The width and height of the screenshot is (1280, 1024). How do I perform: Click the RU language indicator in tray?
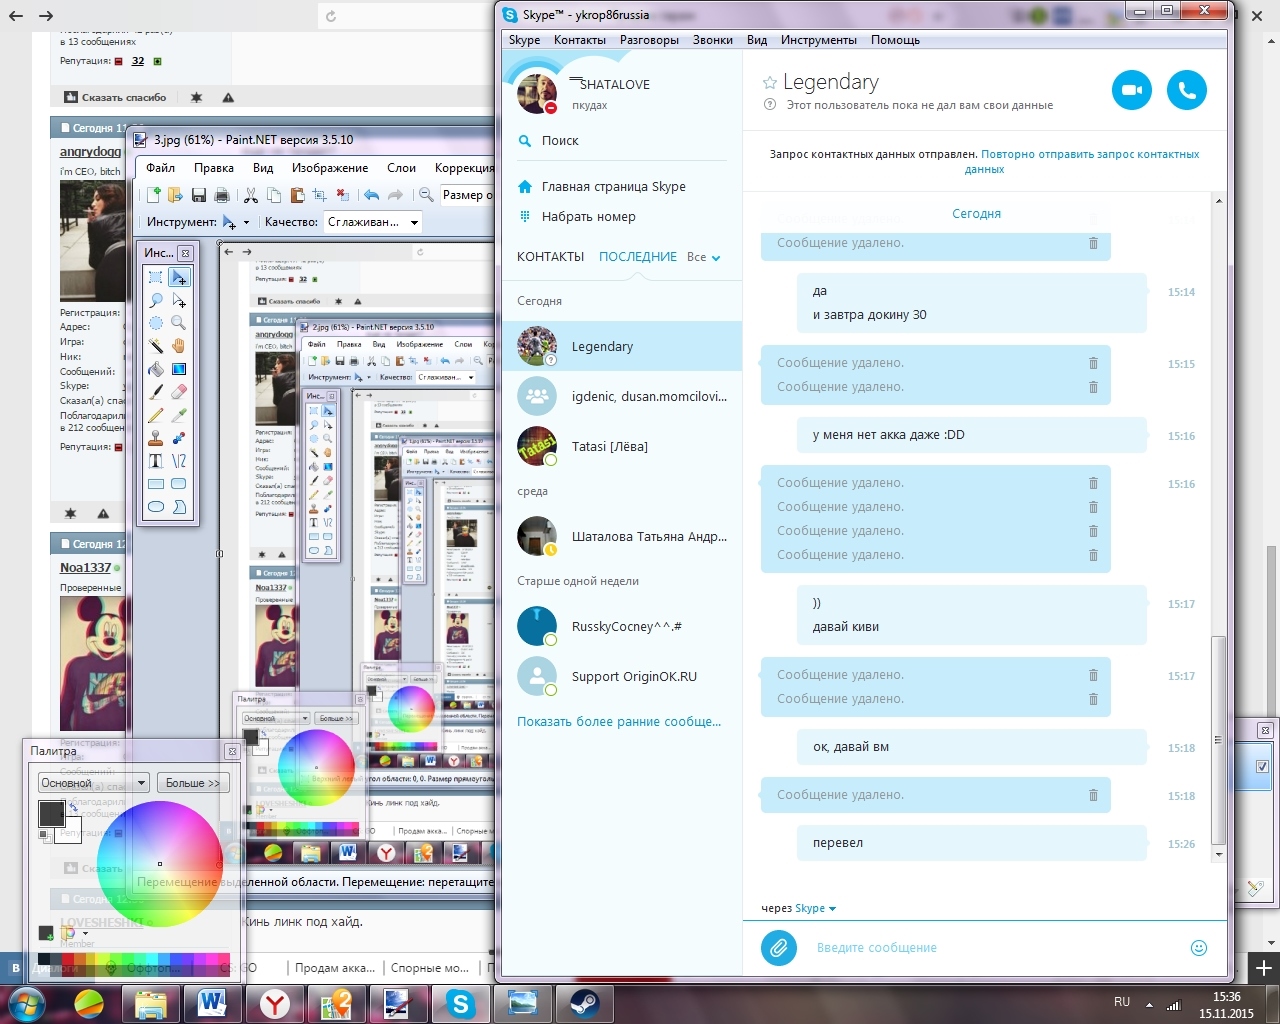tap(1122, 1001)
